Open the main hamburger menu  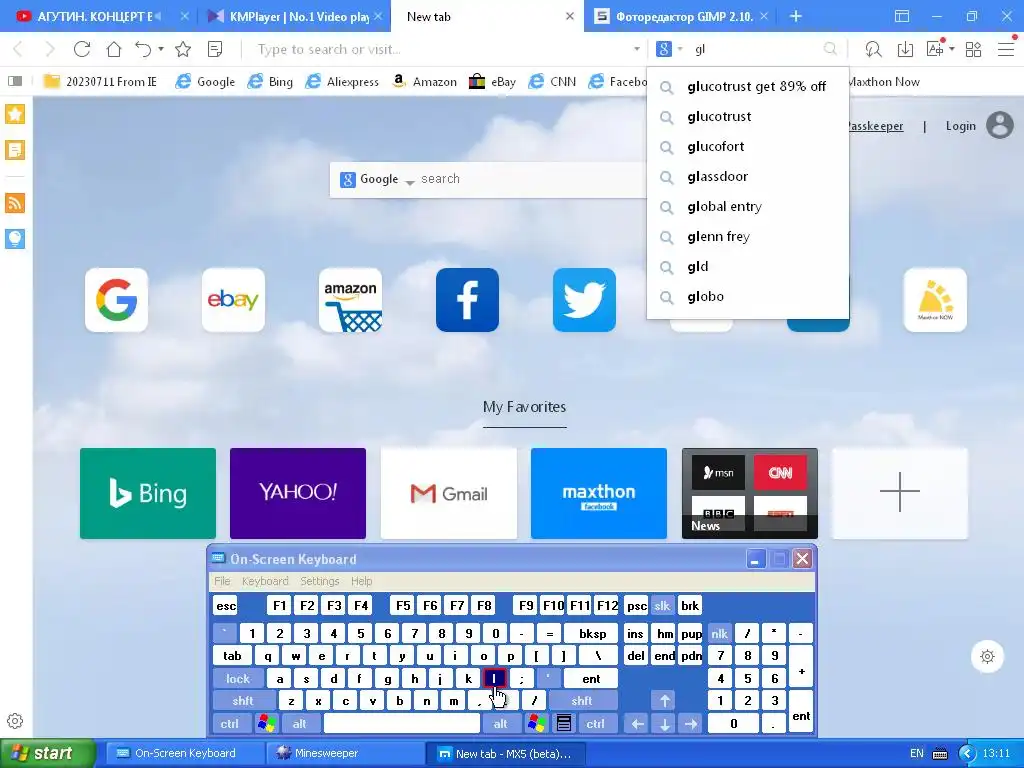[1006, 49]
